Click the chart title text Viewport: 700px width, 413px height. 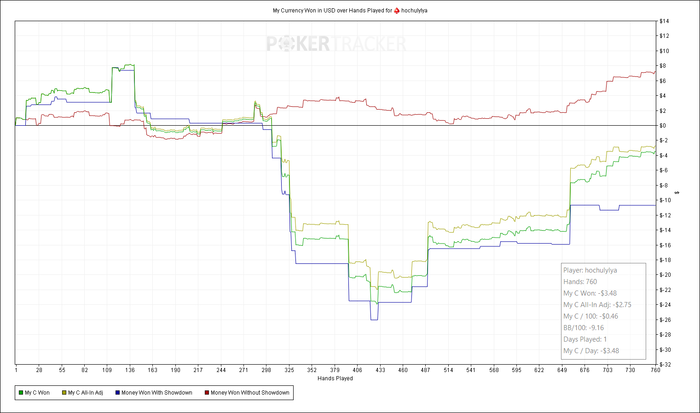point(350,10)
